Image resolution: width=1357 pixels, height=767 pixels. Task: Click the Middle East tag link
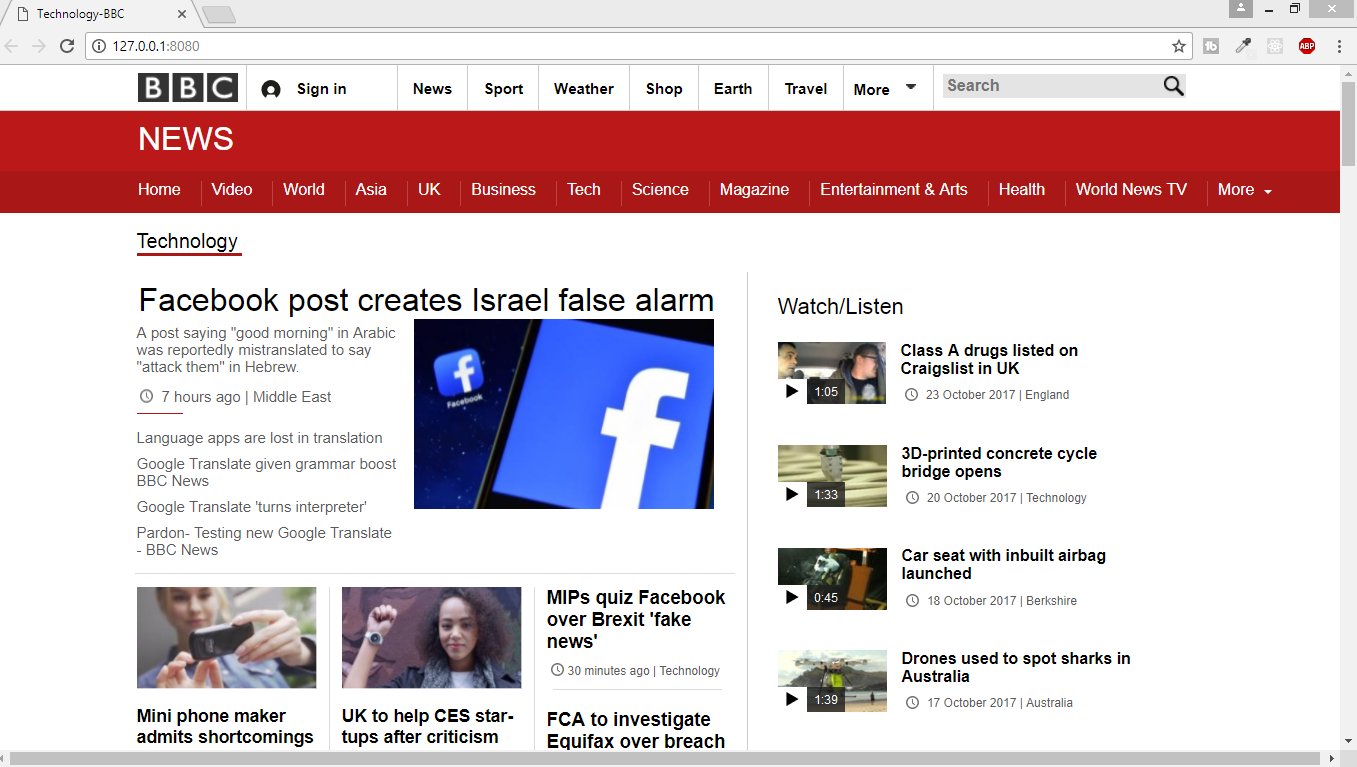point(292,397)
